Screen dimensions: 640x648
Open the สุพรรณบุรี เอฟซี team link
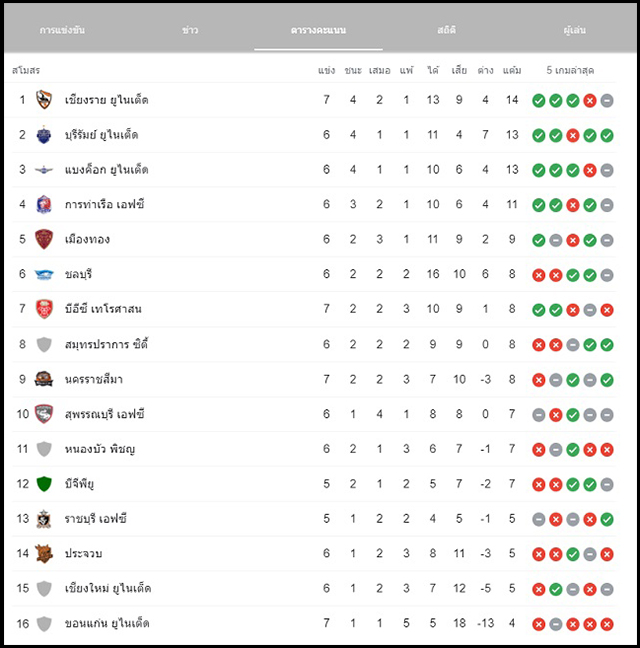coord(104,414)
